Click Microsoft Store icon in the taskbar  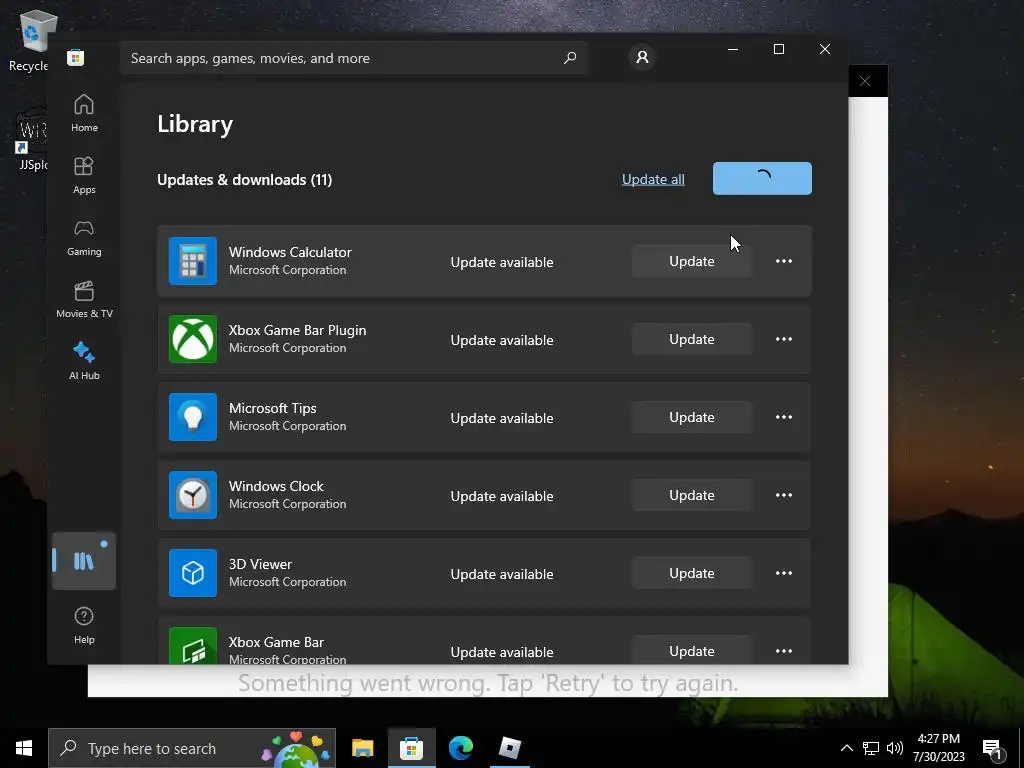[x=411, y=748]
